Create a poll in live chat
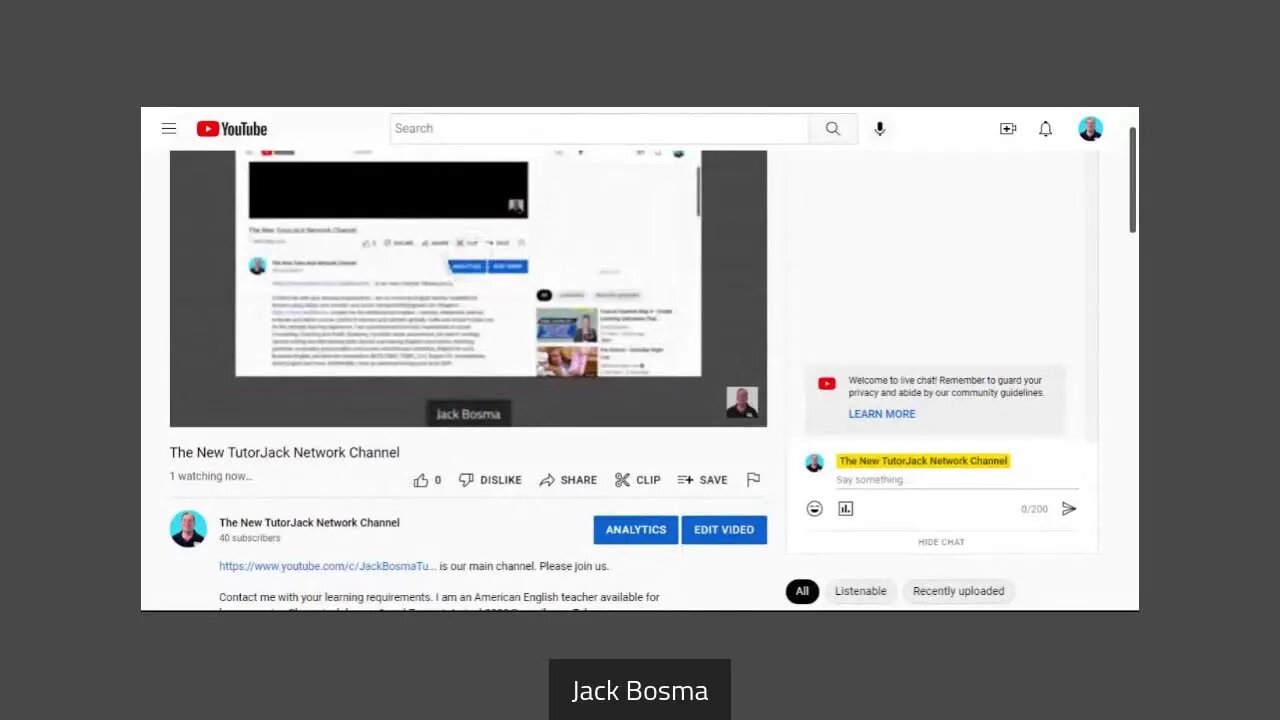 (x=846, y=509)
